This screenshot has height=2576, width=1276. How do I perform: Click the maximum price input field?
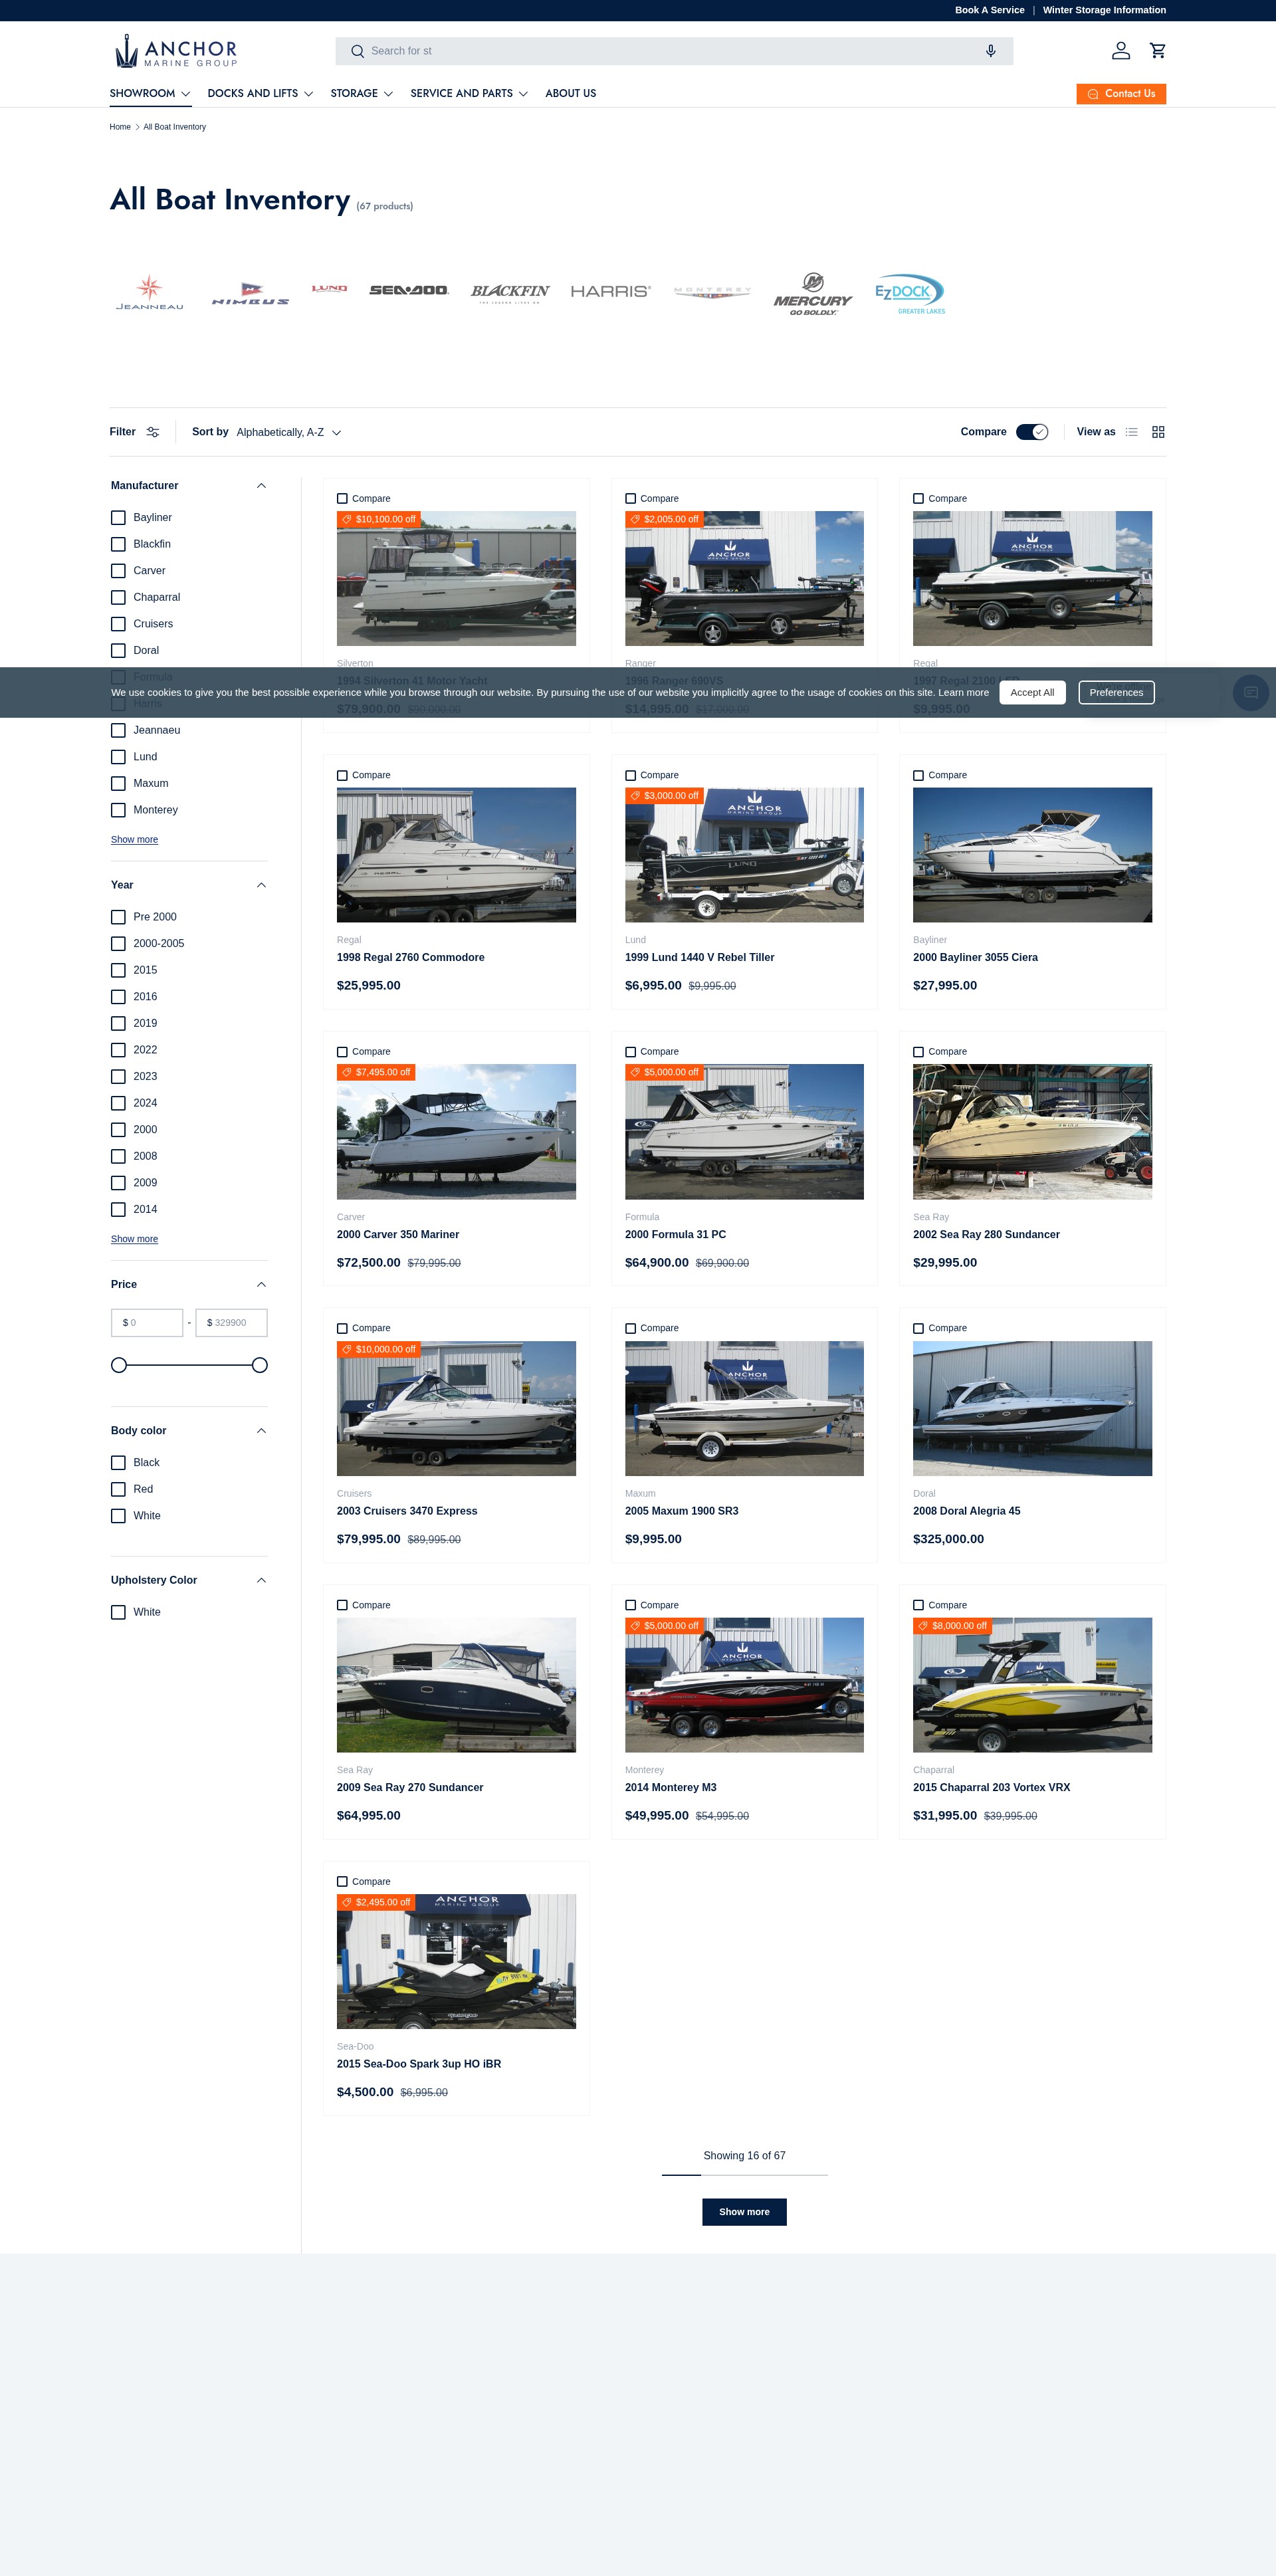(231, 1323)
